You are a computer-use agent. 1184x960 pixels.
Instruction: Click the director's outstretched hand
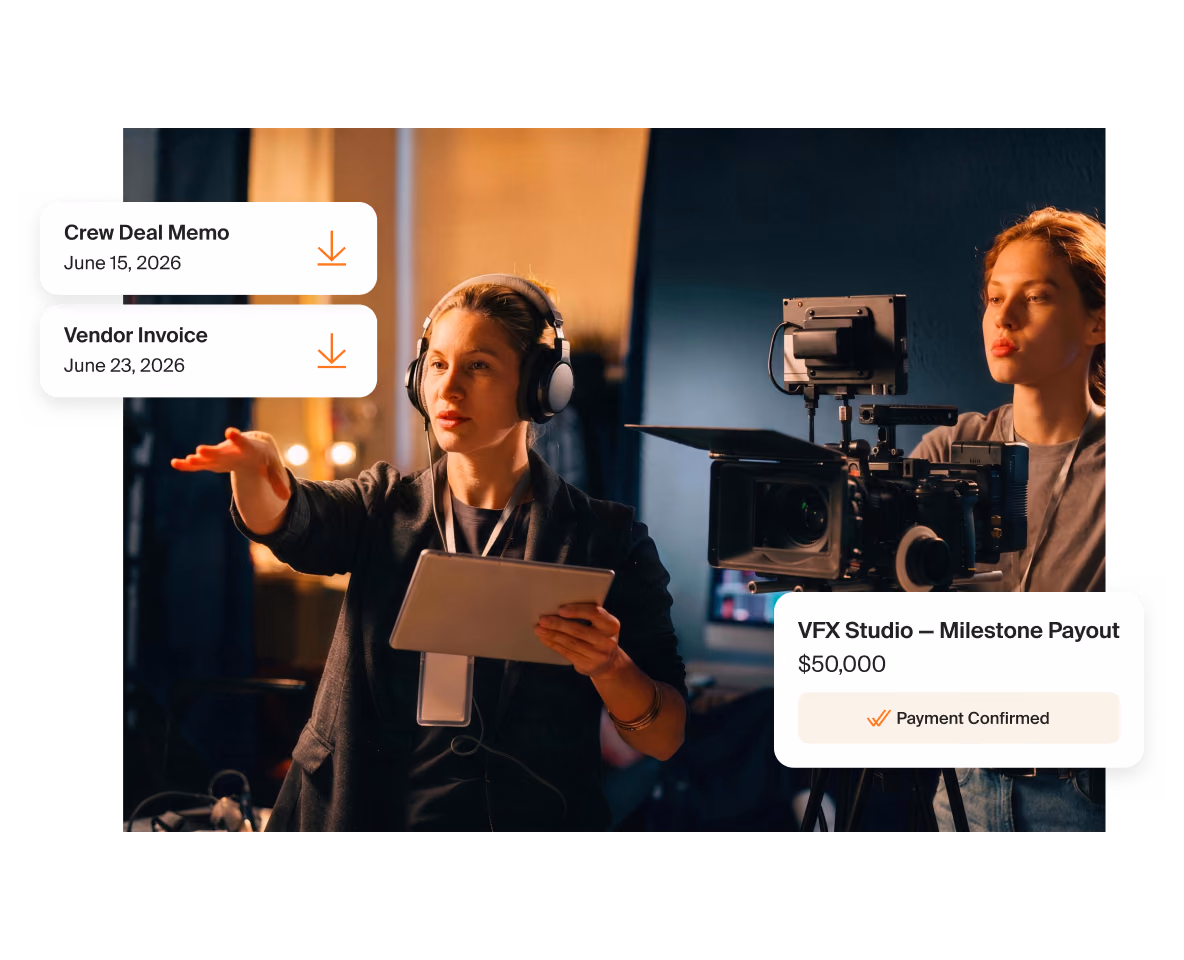227,453
